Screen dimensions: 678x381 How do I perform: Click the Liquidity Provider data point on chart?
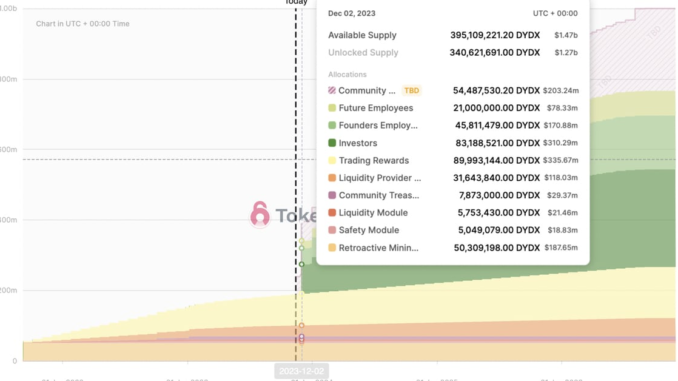[302, 325]
